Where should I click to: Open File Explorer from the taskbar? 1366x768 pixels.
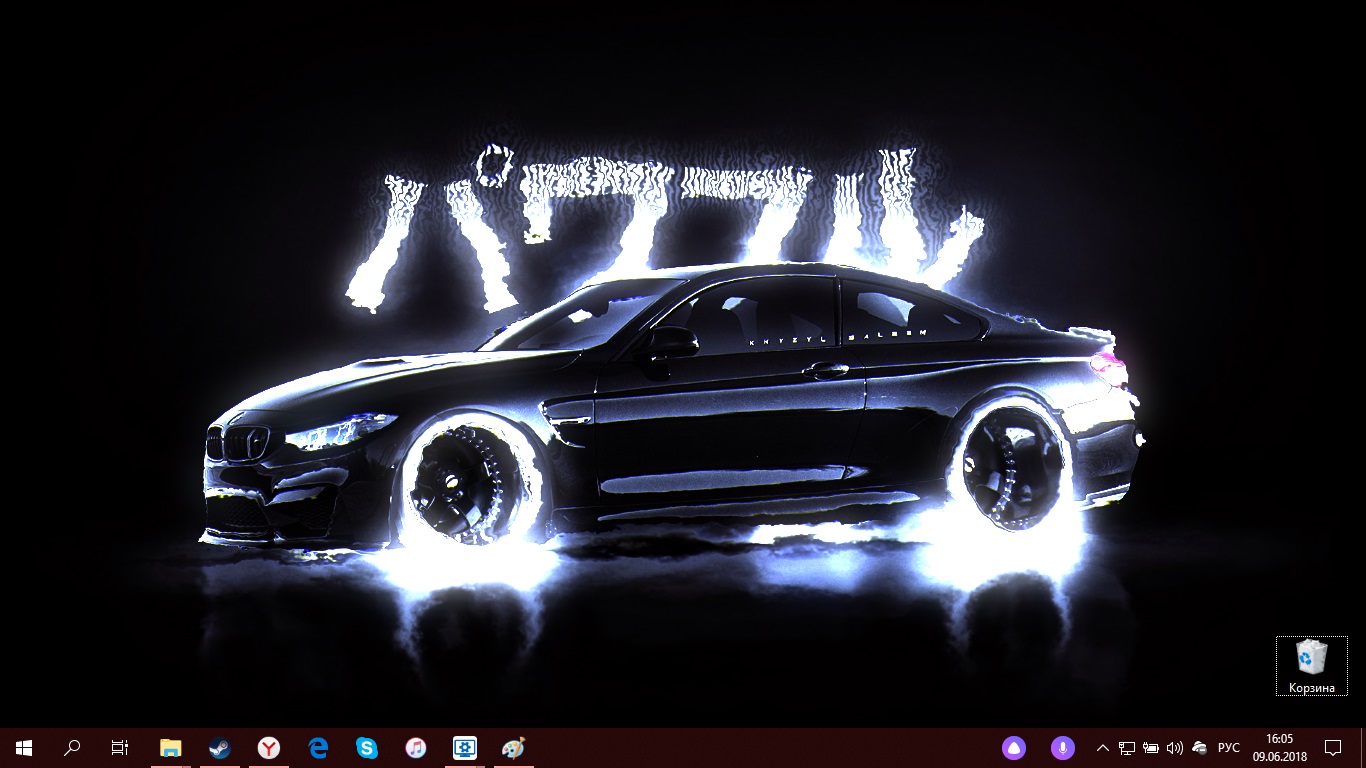171,747
